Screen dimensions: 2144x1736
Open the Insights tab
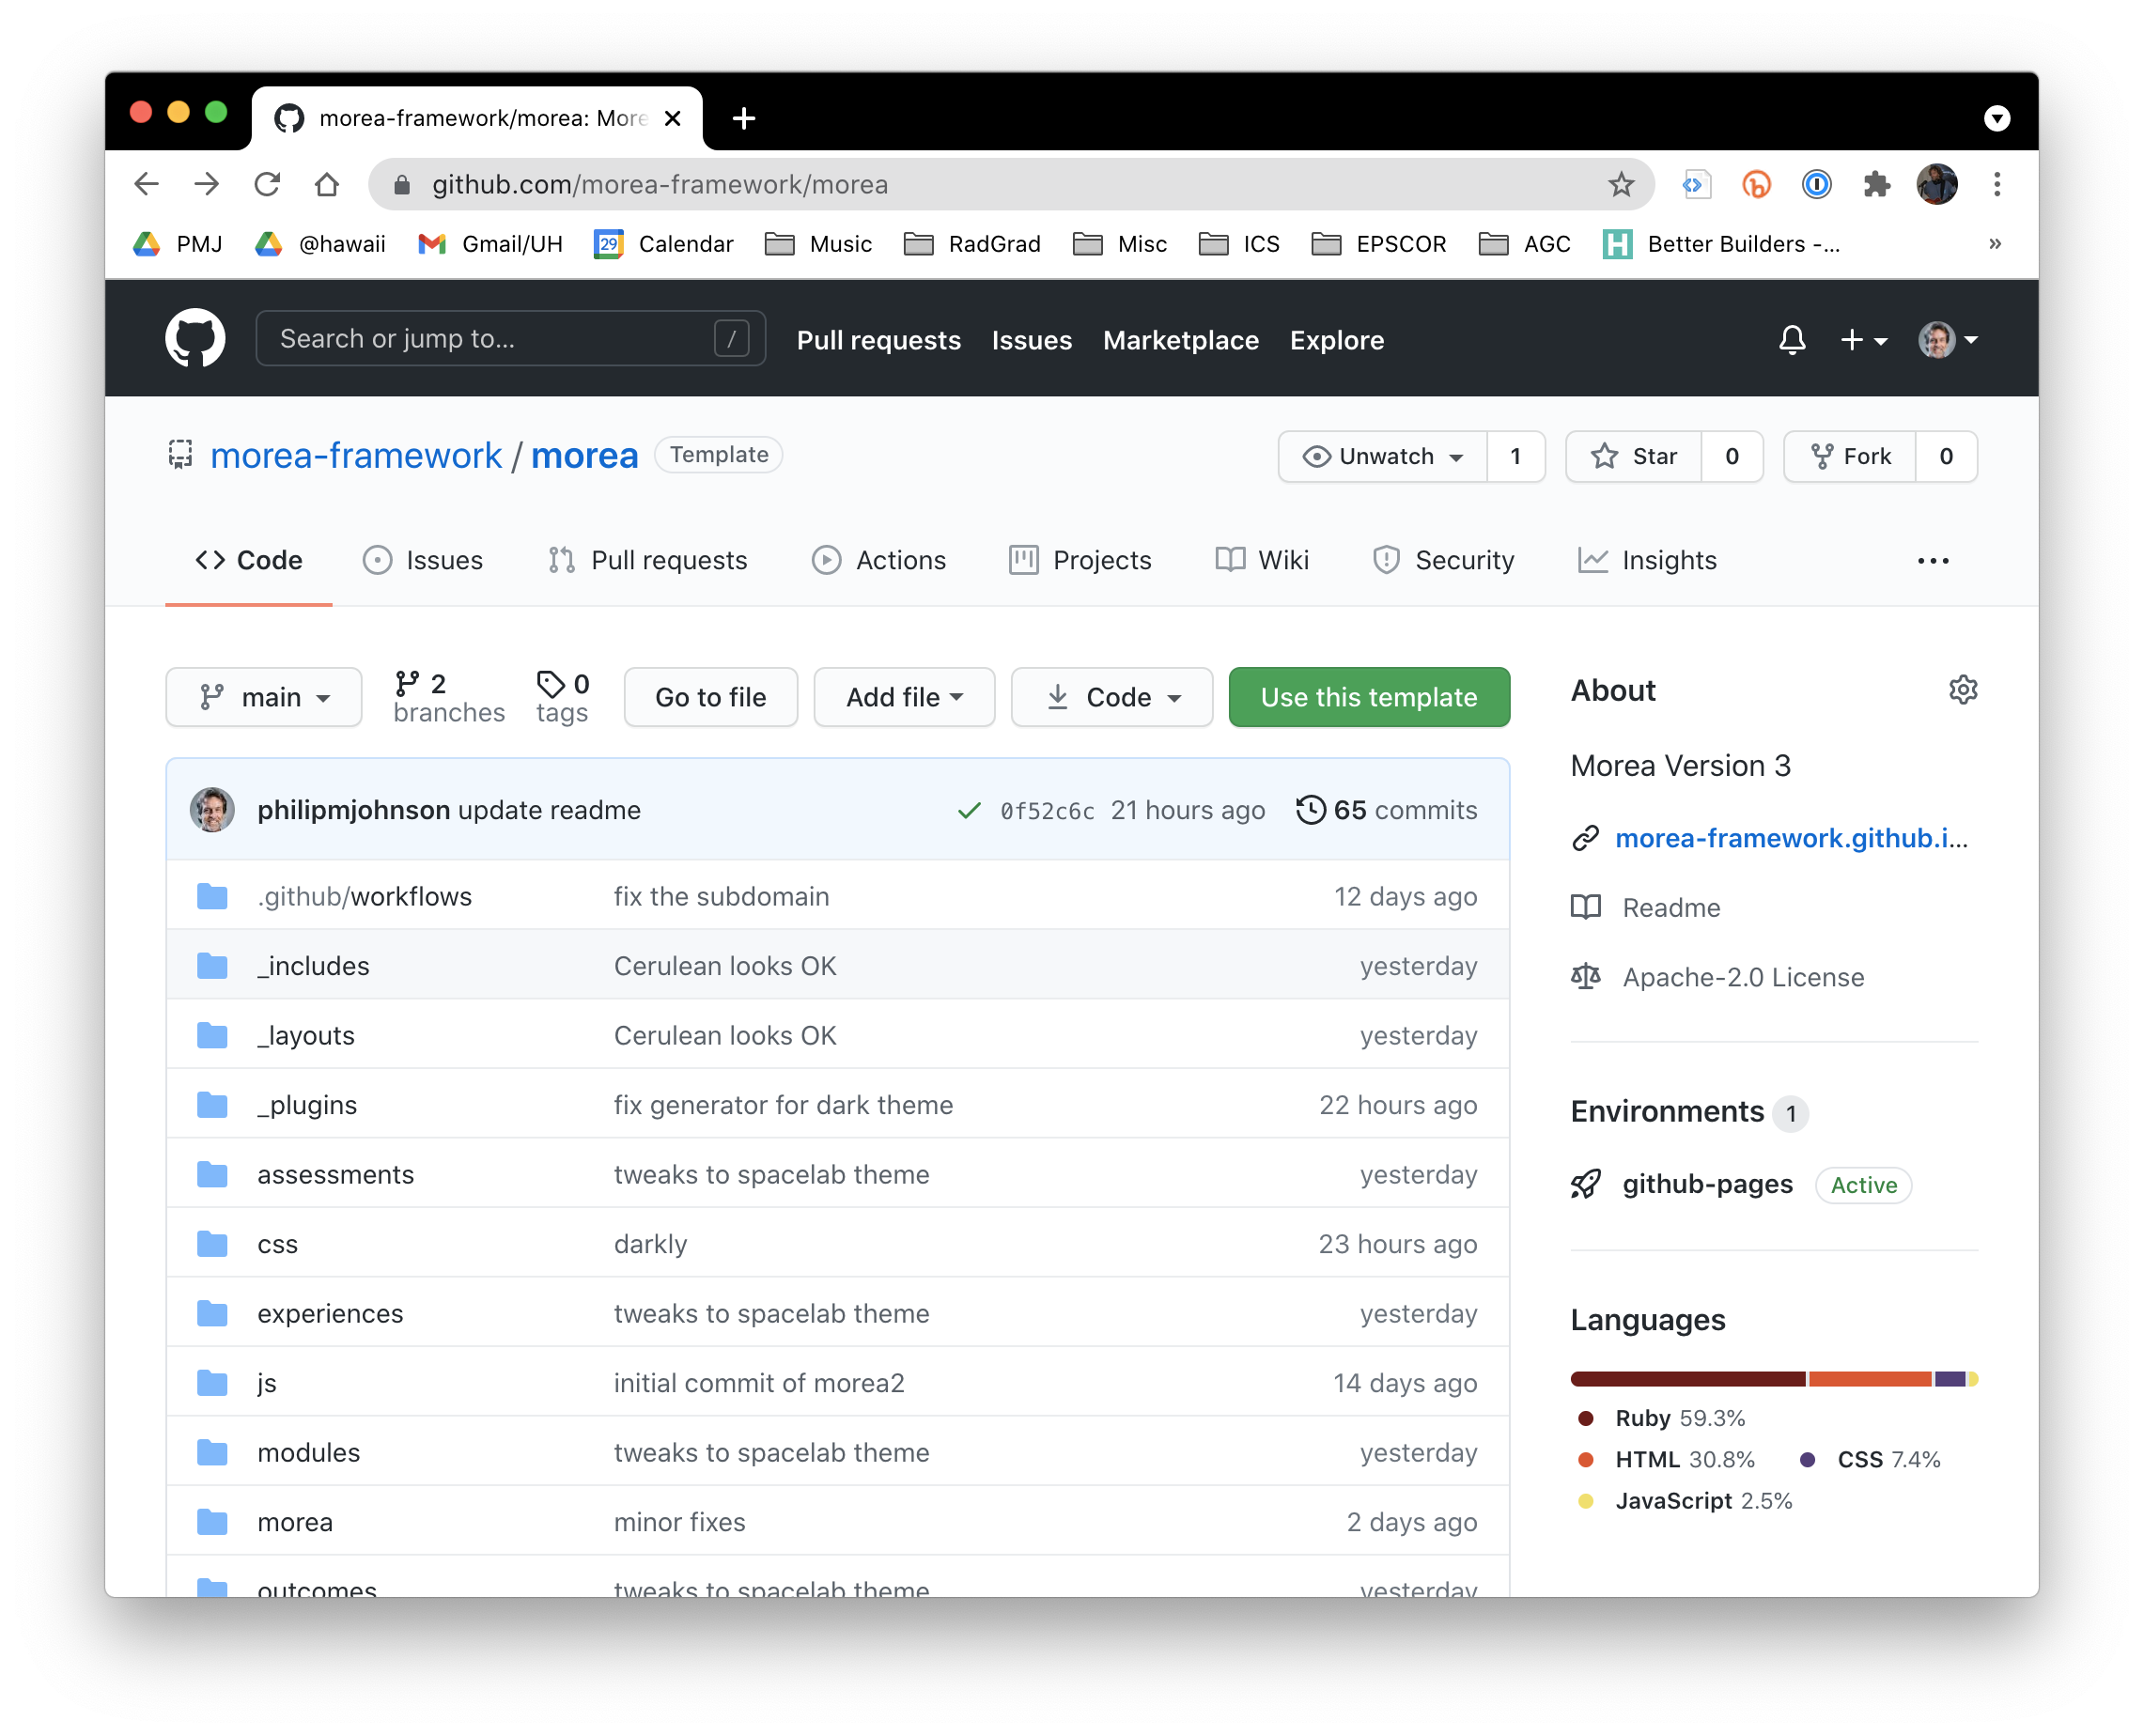click(1647, 560)
